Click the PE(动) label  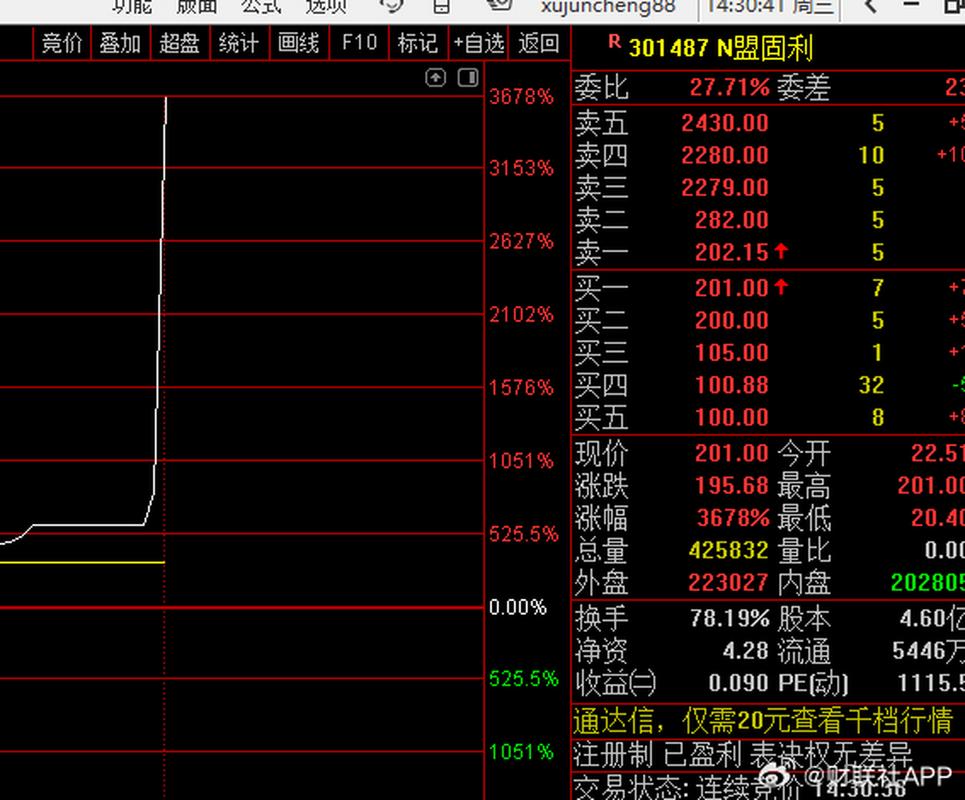click(x=813, y=683)
